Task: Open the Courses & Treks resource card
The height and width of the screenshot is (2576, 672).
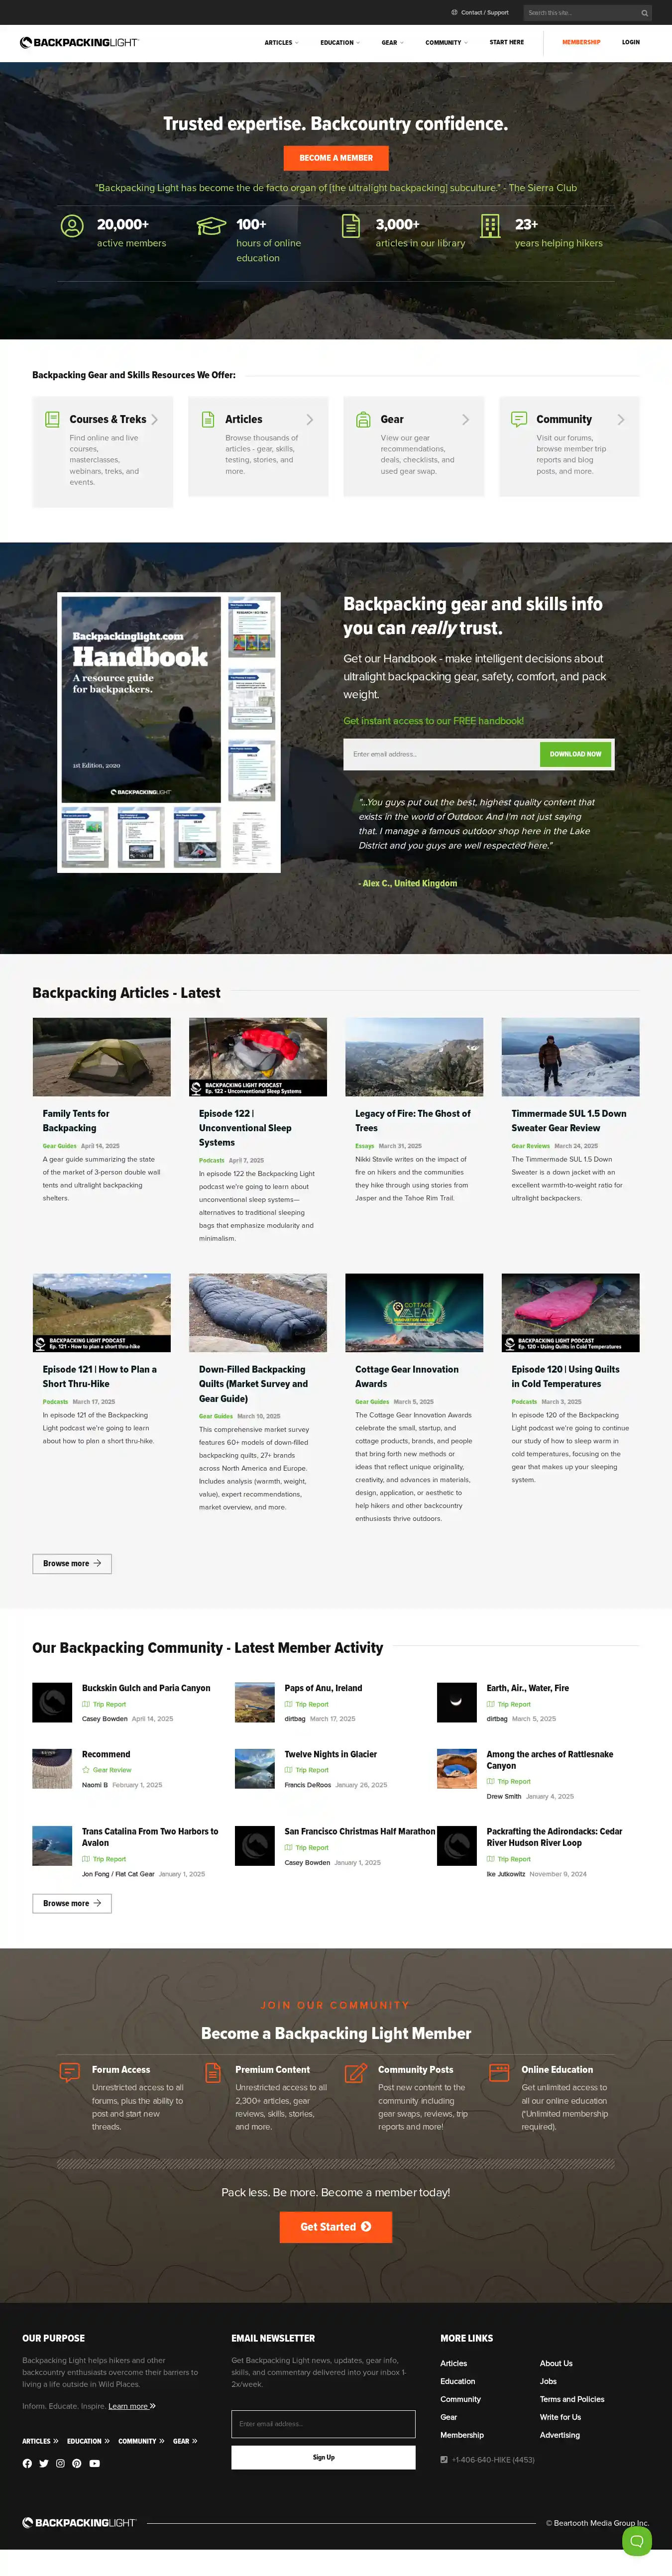Action: tap(102, 452)
